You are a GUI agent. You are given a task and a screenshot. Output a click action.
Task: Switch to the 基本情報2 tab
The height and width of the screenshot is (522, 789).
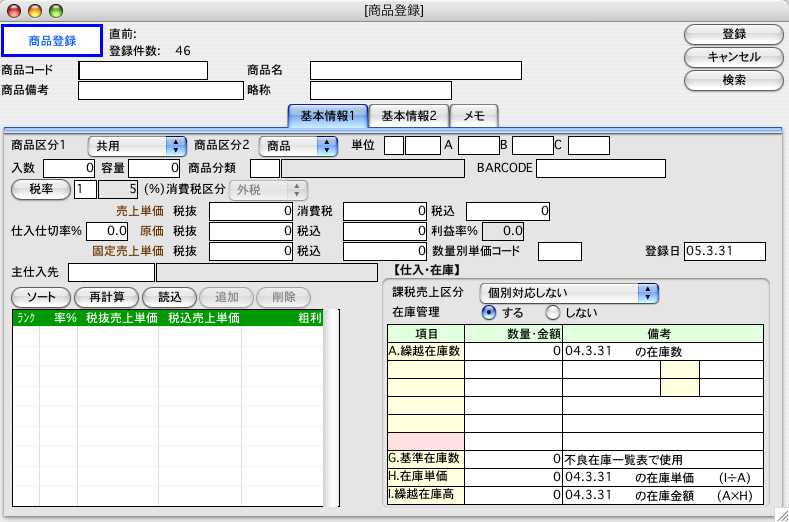409,116
